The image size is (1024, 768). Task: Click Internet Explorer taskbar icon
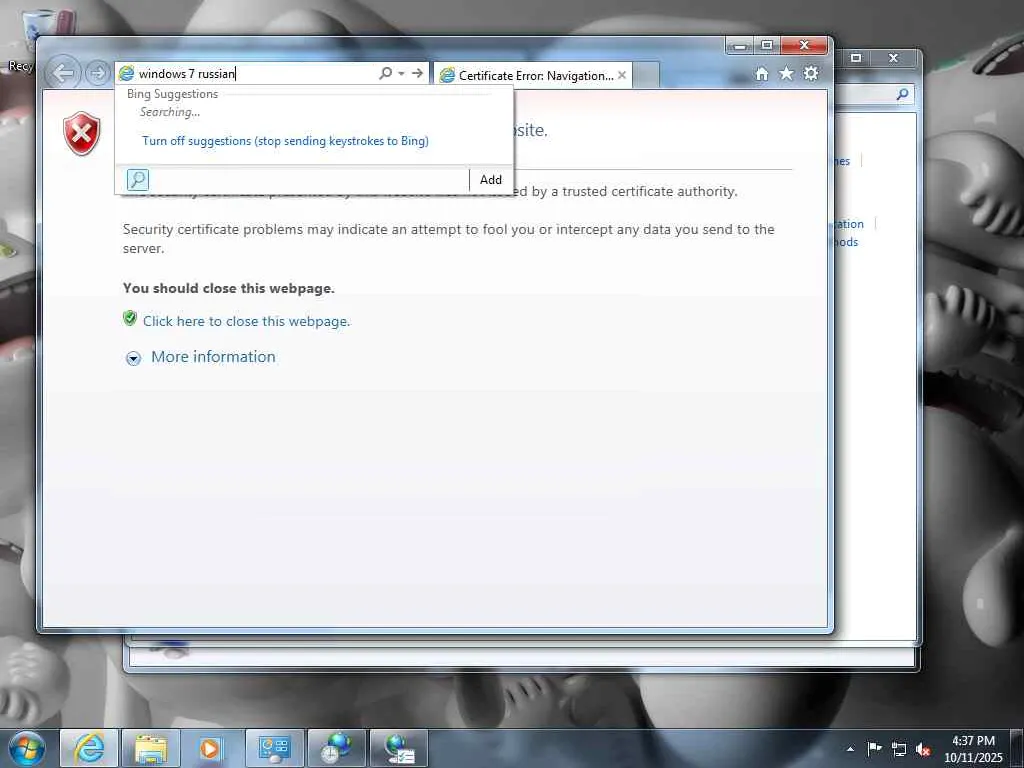pyautogui.click(x=89, y=748)
